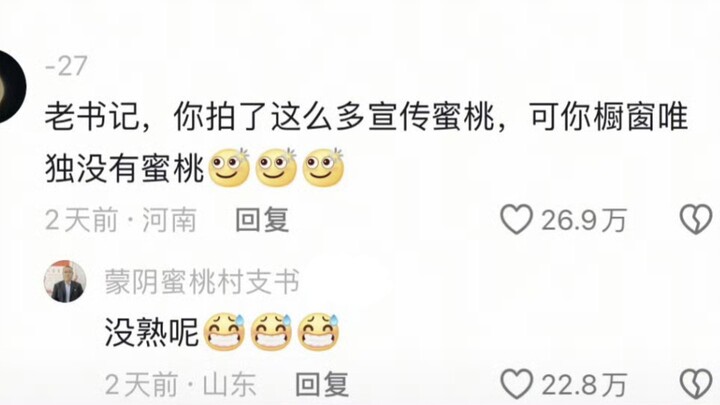The width and height of the screenshot is (720, 405).
Task: Open 蒙阴蜜桃村支书 profile avatar
Action: click(65, 281)
